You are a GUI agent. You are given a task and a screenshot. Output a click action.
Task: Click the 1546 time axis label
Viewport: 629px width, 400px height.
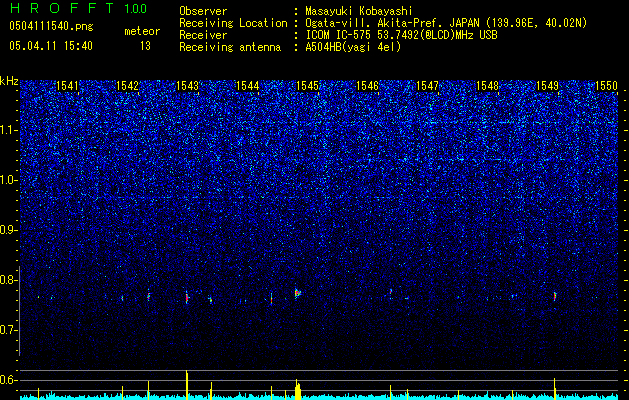point(367,85)
